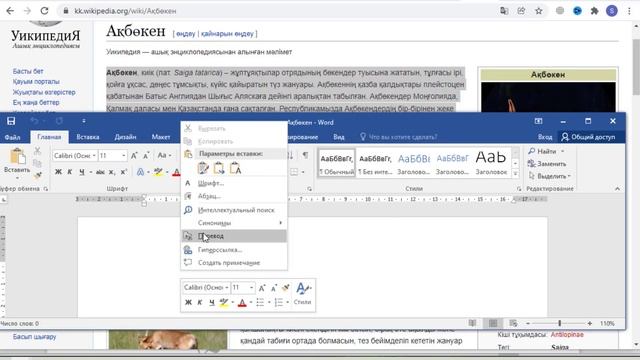Viewport: 640px width, 360px height.
Task: Select Абзац... in context menu
Action: coord(234,196)
